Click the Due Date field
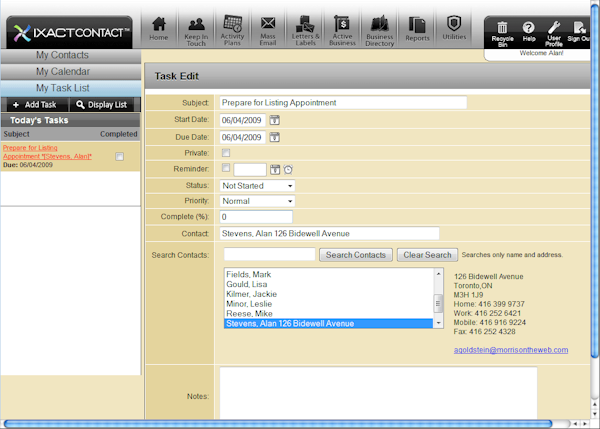The width and height of the screenshot is (600, 429). pyautogui.click(x=243, y=137)
